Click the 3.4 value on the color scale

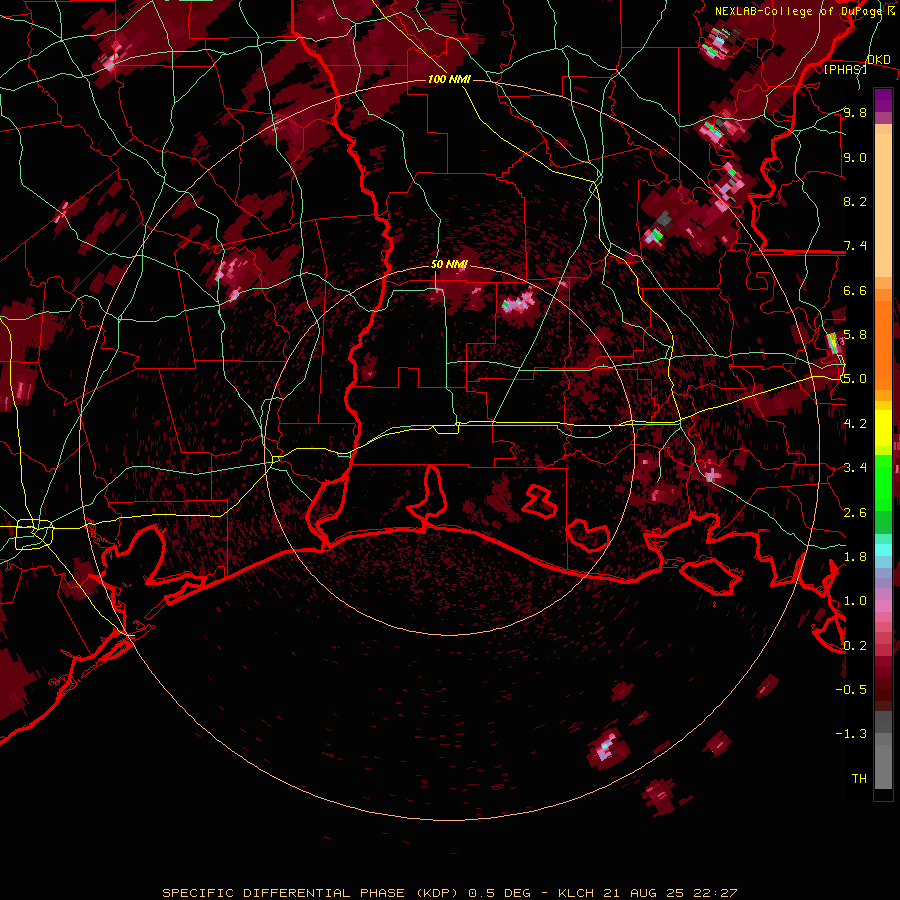[x=855, y=468]
